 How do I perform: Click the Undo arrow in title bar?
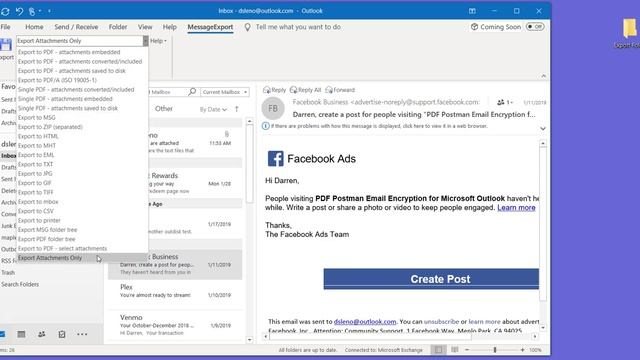tap(19, 11)
